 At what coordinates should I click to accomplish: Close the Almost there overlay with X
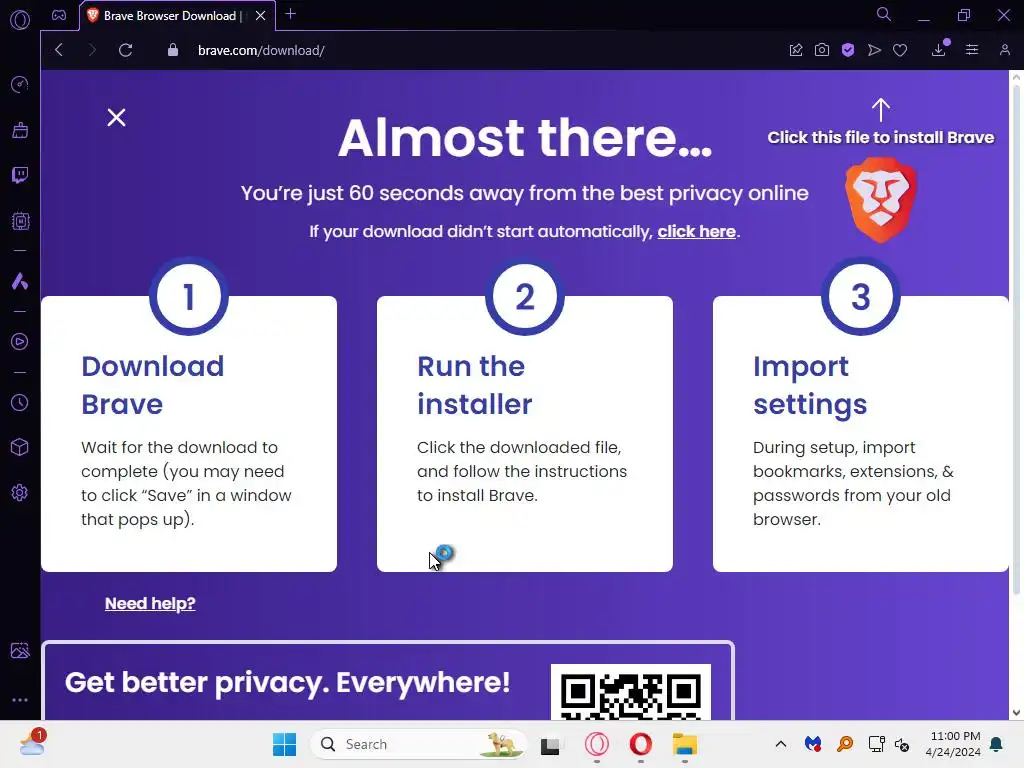116,118
